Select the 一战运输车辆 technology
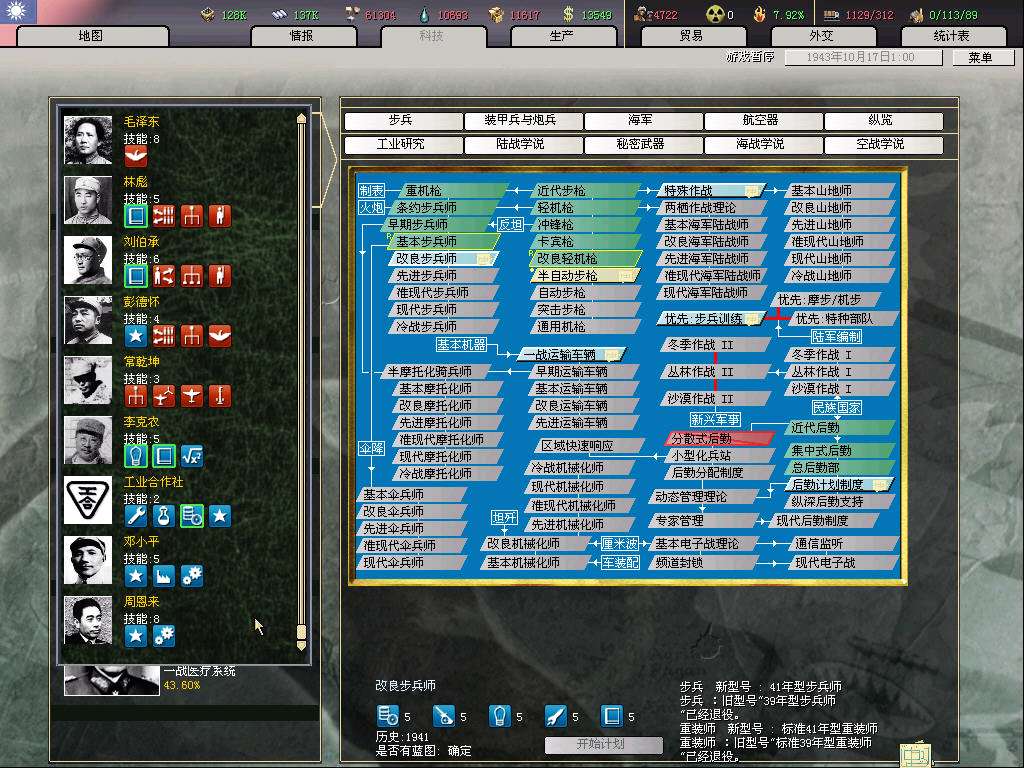The image size is (1024, 768). coord(571,355)
